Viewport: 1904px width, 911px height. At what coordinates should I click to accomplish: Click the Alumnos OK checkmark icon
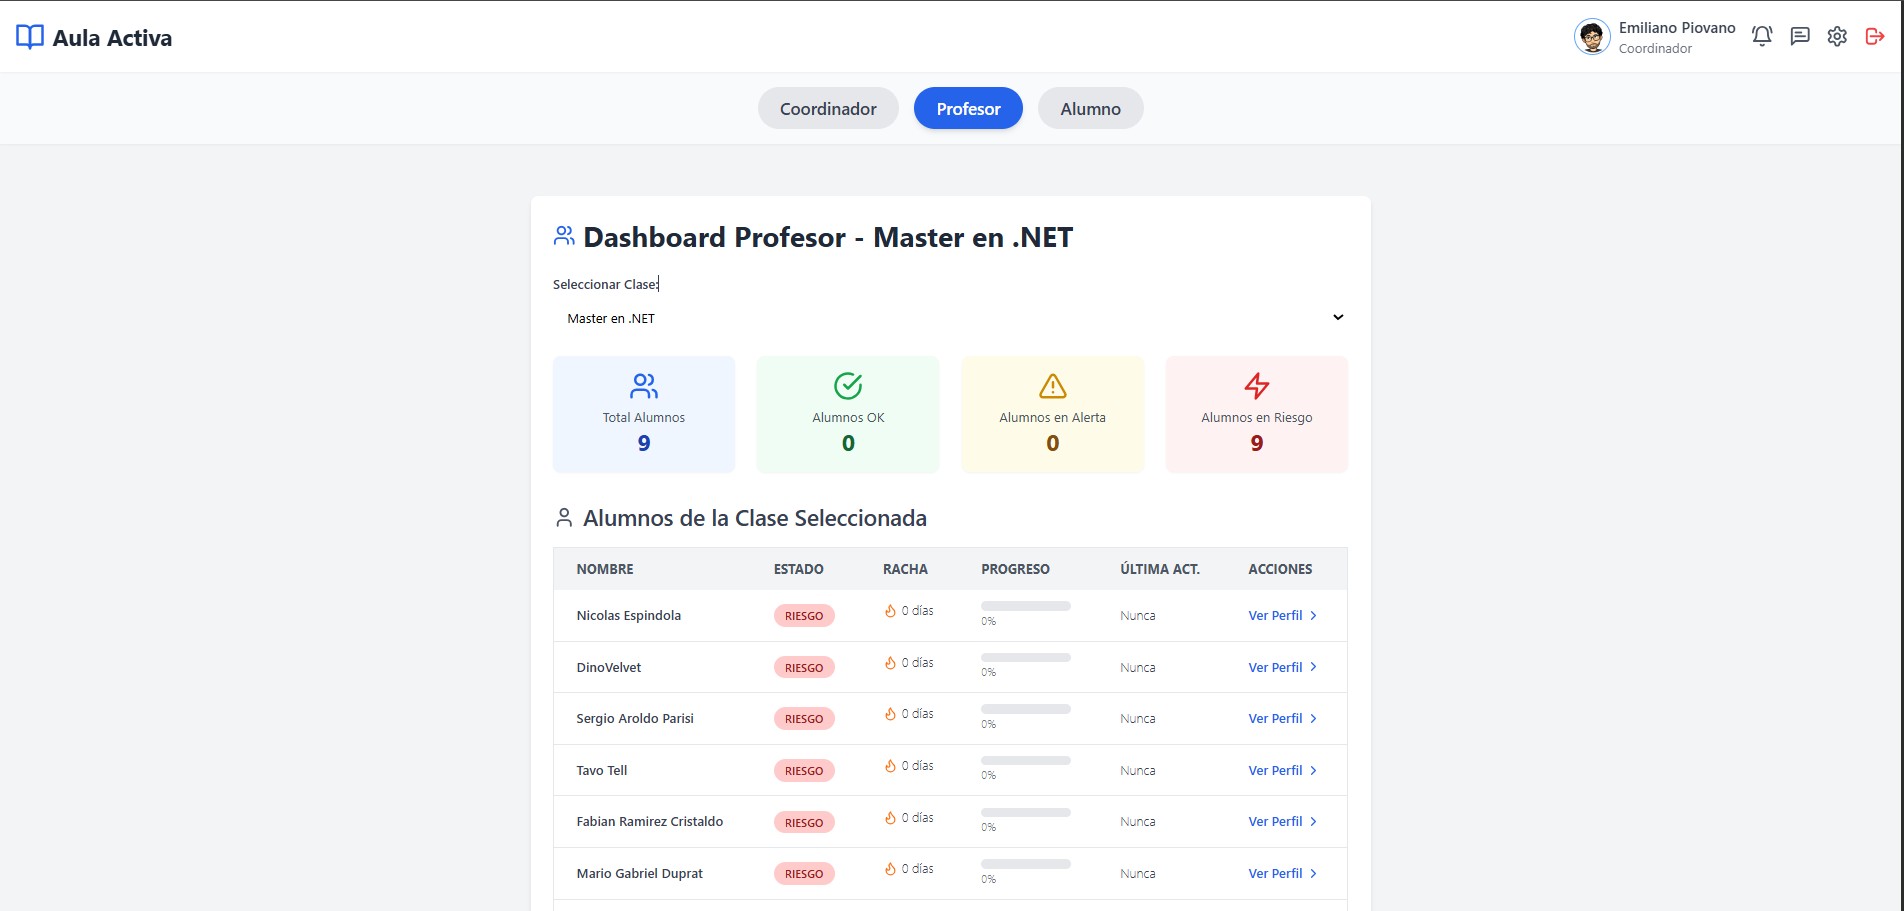847,386
